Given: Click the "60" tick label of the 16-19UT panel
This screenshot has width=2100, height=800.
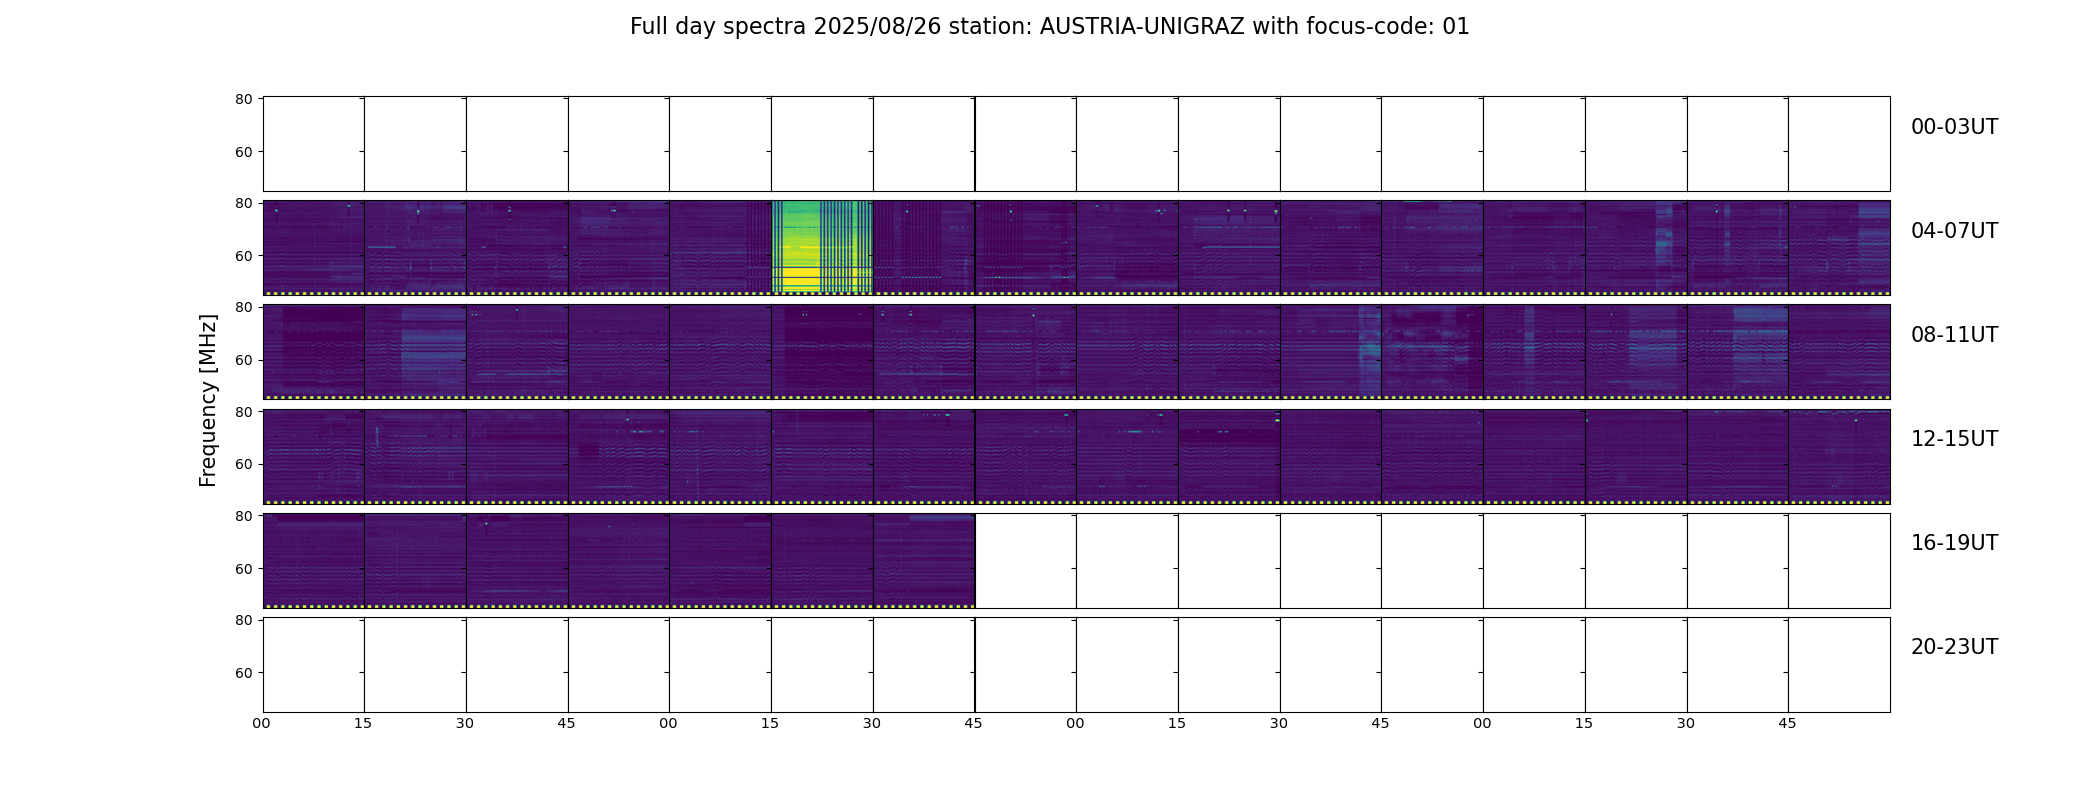Looking at the screenshot, I should coord(243,569).
